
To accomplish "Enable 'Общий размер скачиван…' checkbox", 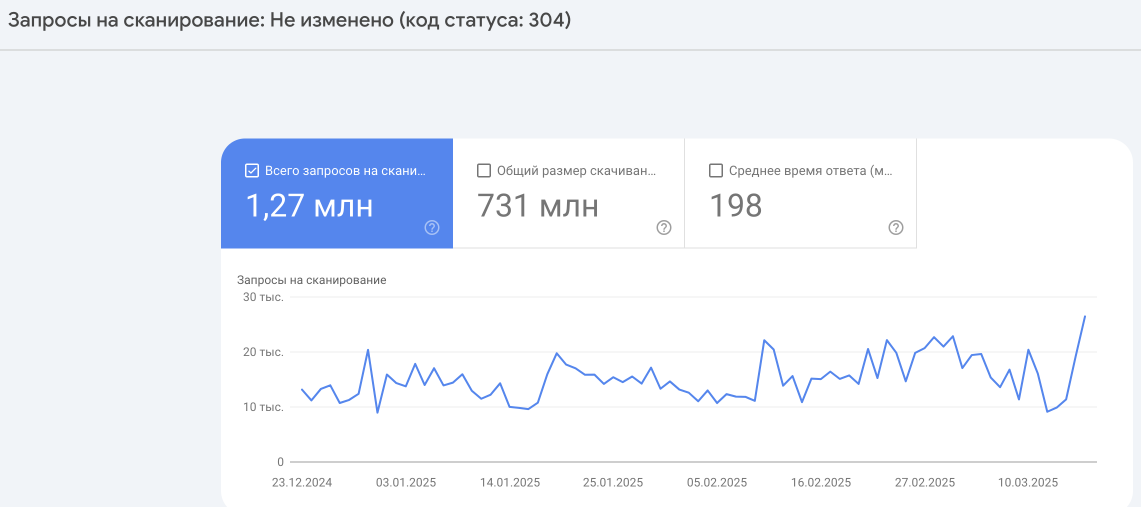I will (483, 171).
